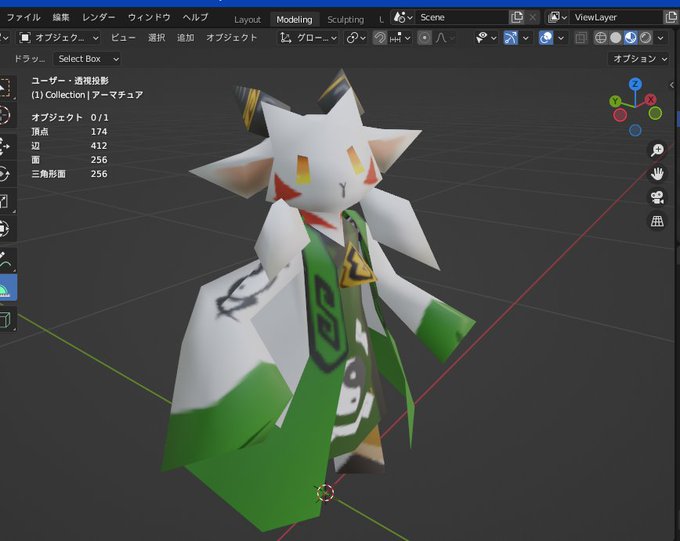This screenshot has height=541, width=680.
Task: Open the オブジェクト menu in viewport header
Action: pos(231,38)
